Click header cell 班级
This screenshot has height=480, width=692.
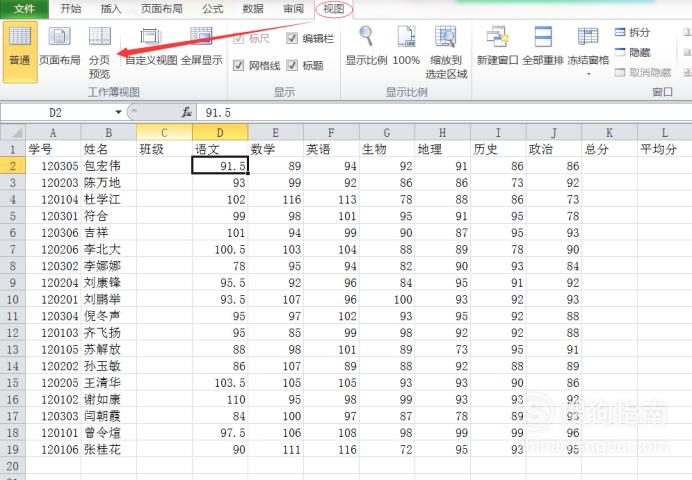(x=164, y=149)
